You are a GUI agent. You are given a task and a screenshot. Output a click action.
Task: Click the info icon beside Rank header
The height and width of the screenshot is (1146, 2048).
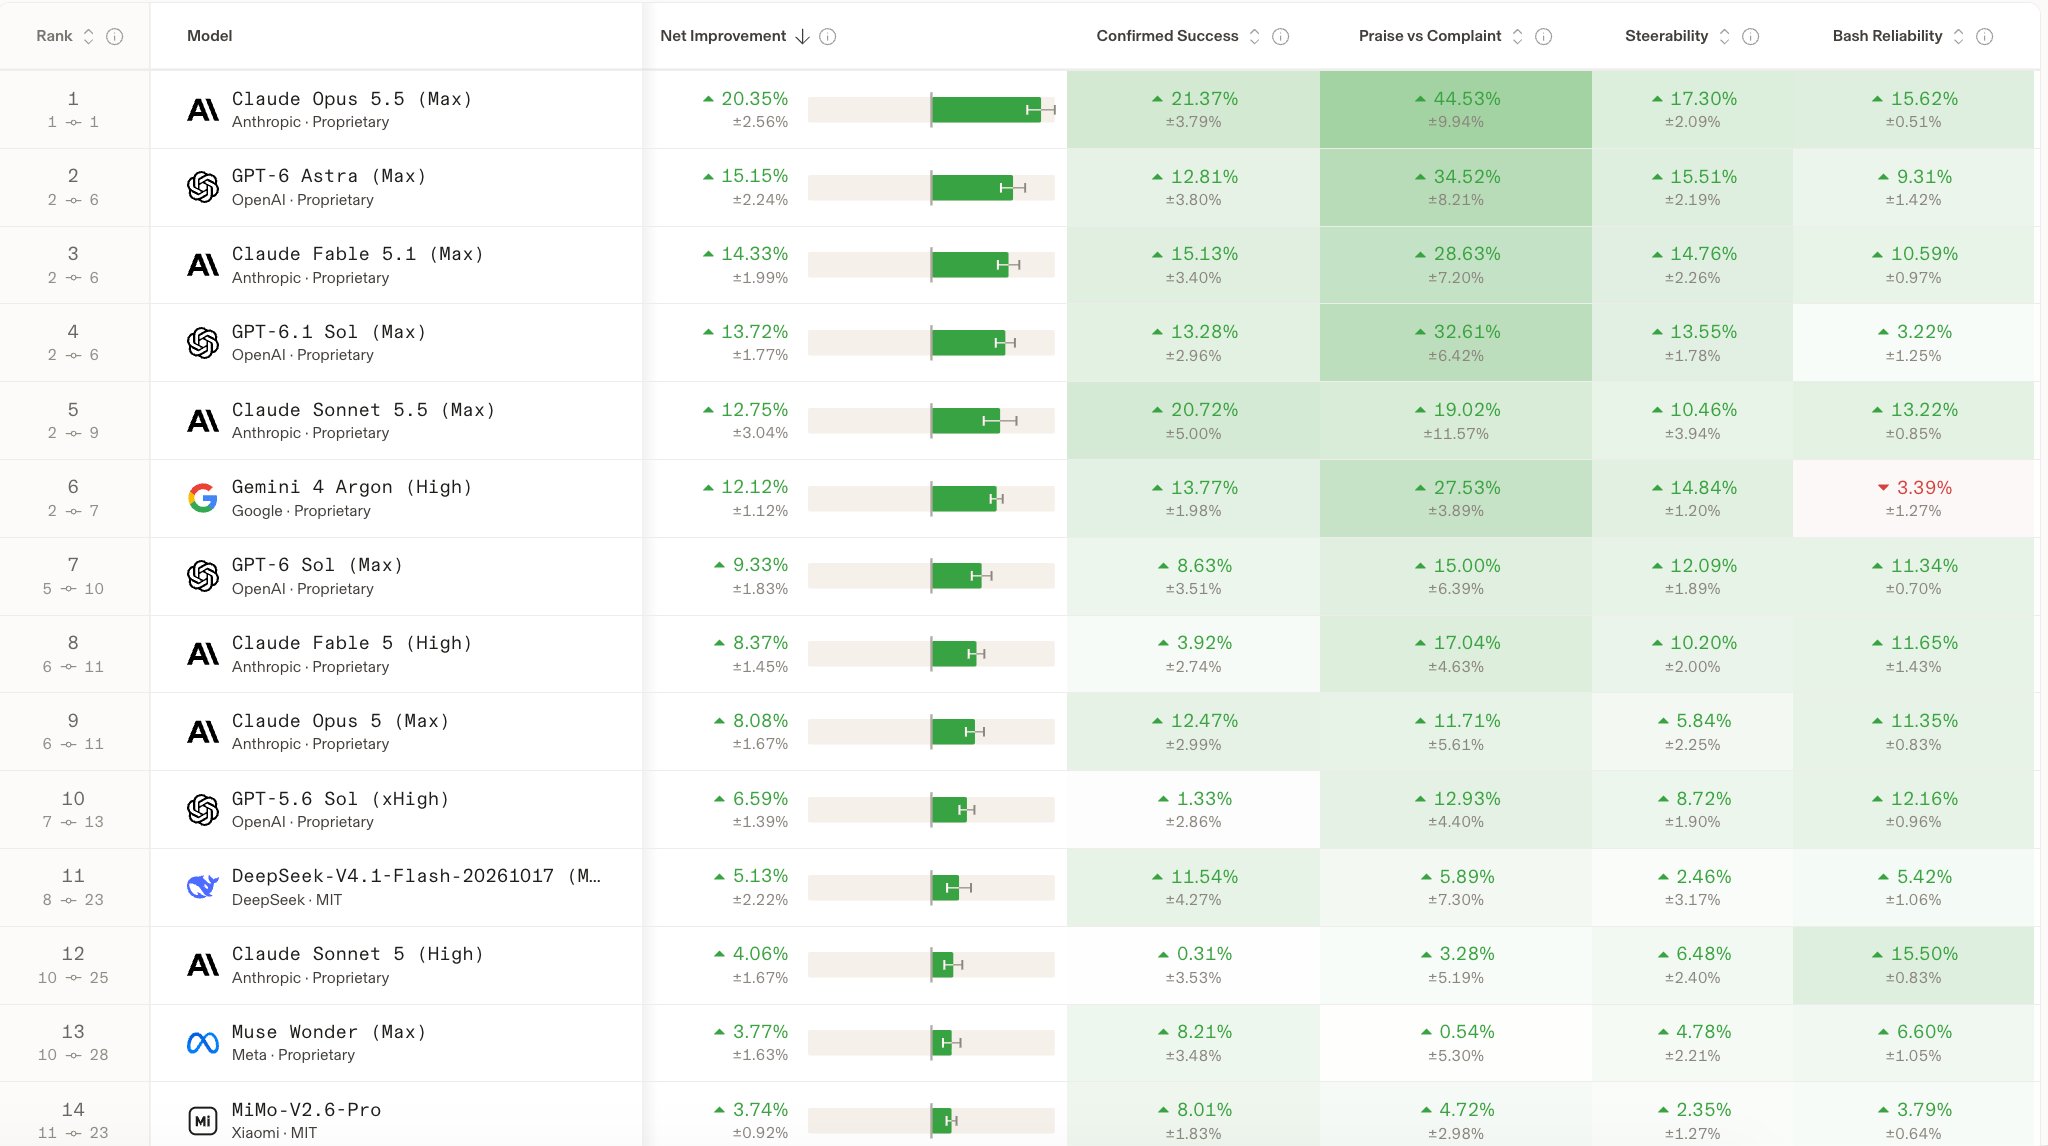(x=115, y=36)
